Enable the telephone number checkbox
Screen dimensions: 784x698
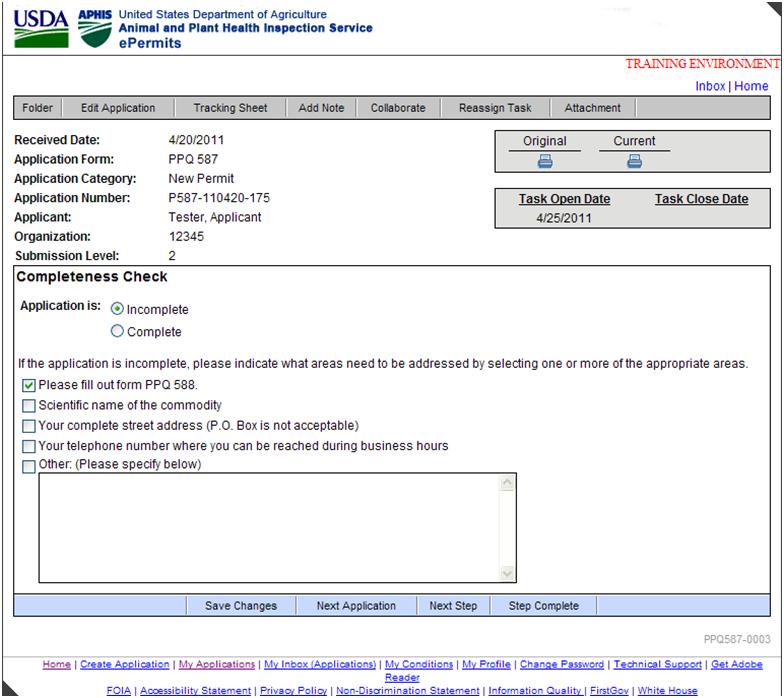pos(29,446)
